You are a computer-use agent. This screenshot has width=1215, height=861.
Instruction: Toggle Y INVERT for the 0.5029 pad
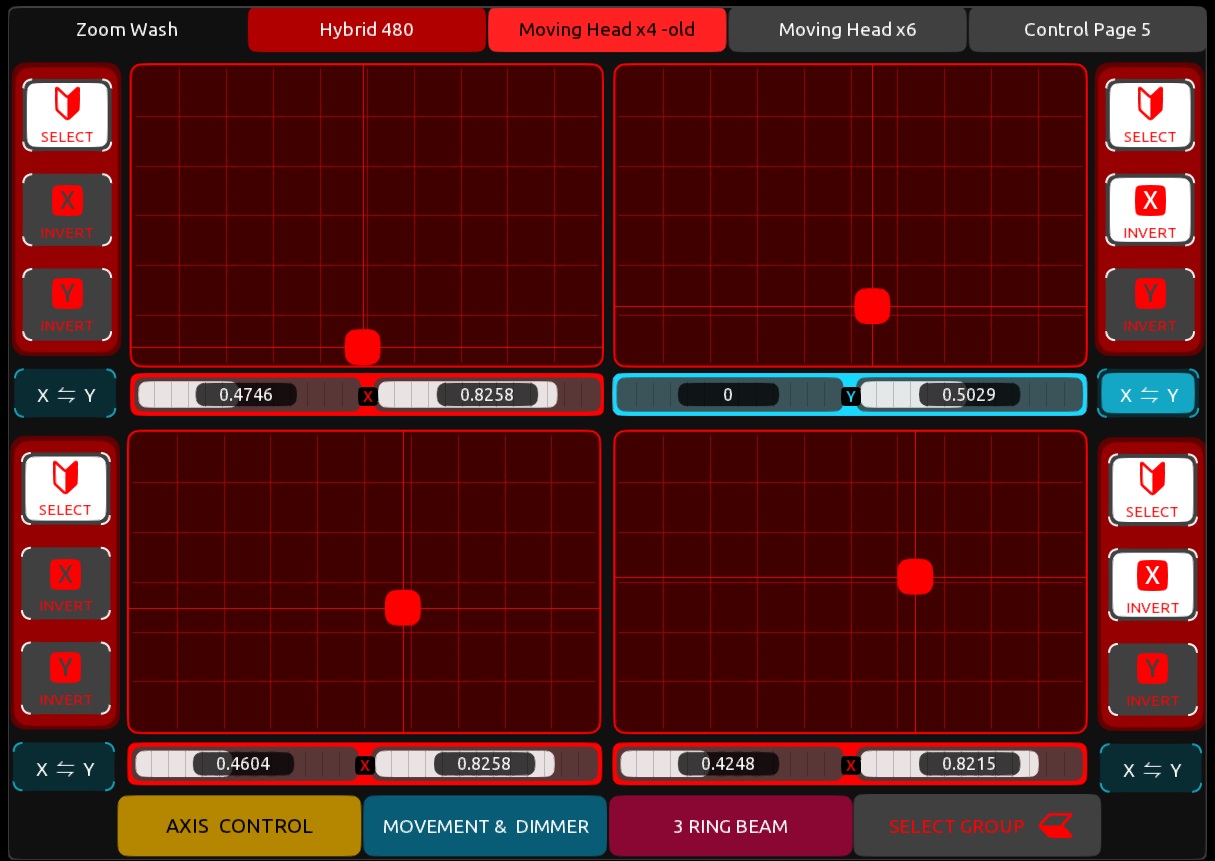point(1150,304)
